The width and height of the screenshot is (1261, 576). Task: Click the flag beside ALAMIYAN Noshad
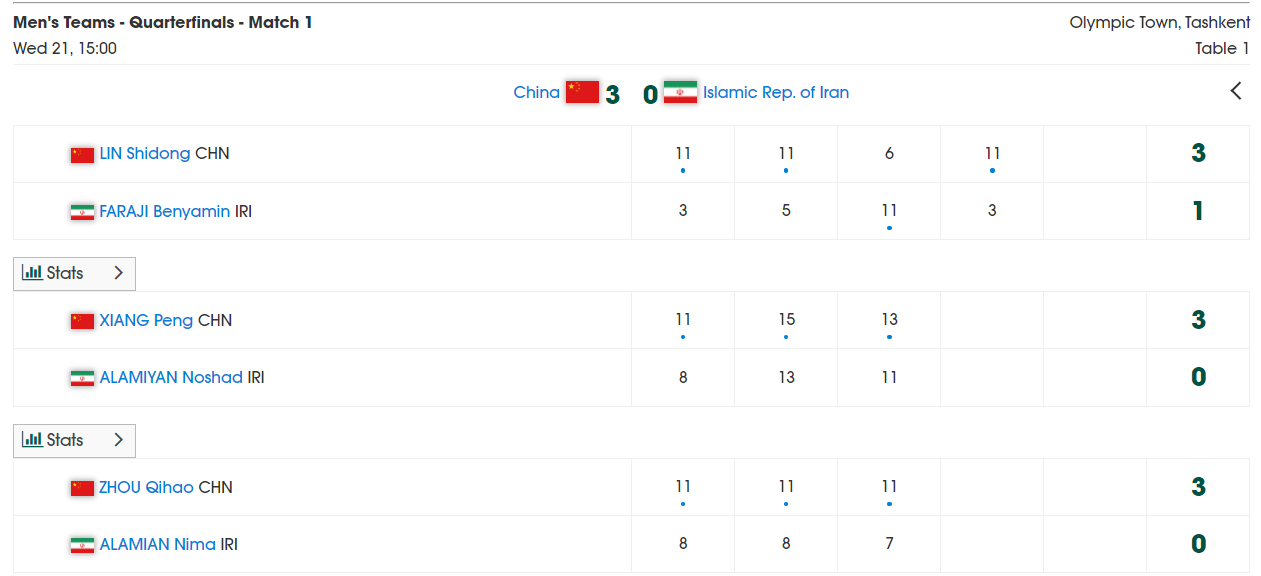pyautogui.click(x=82, y=378)
